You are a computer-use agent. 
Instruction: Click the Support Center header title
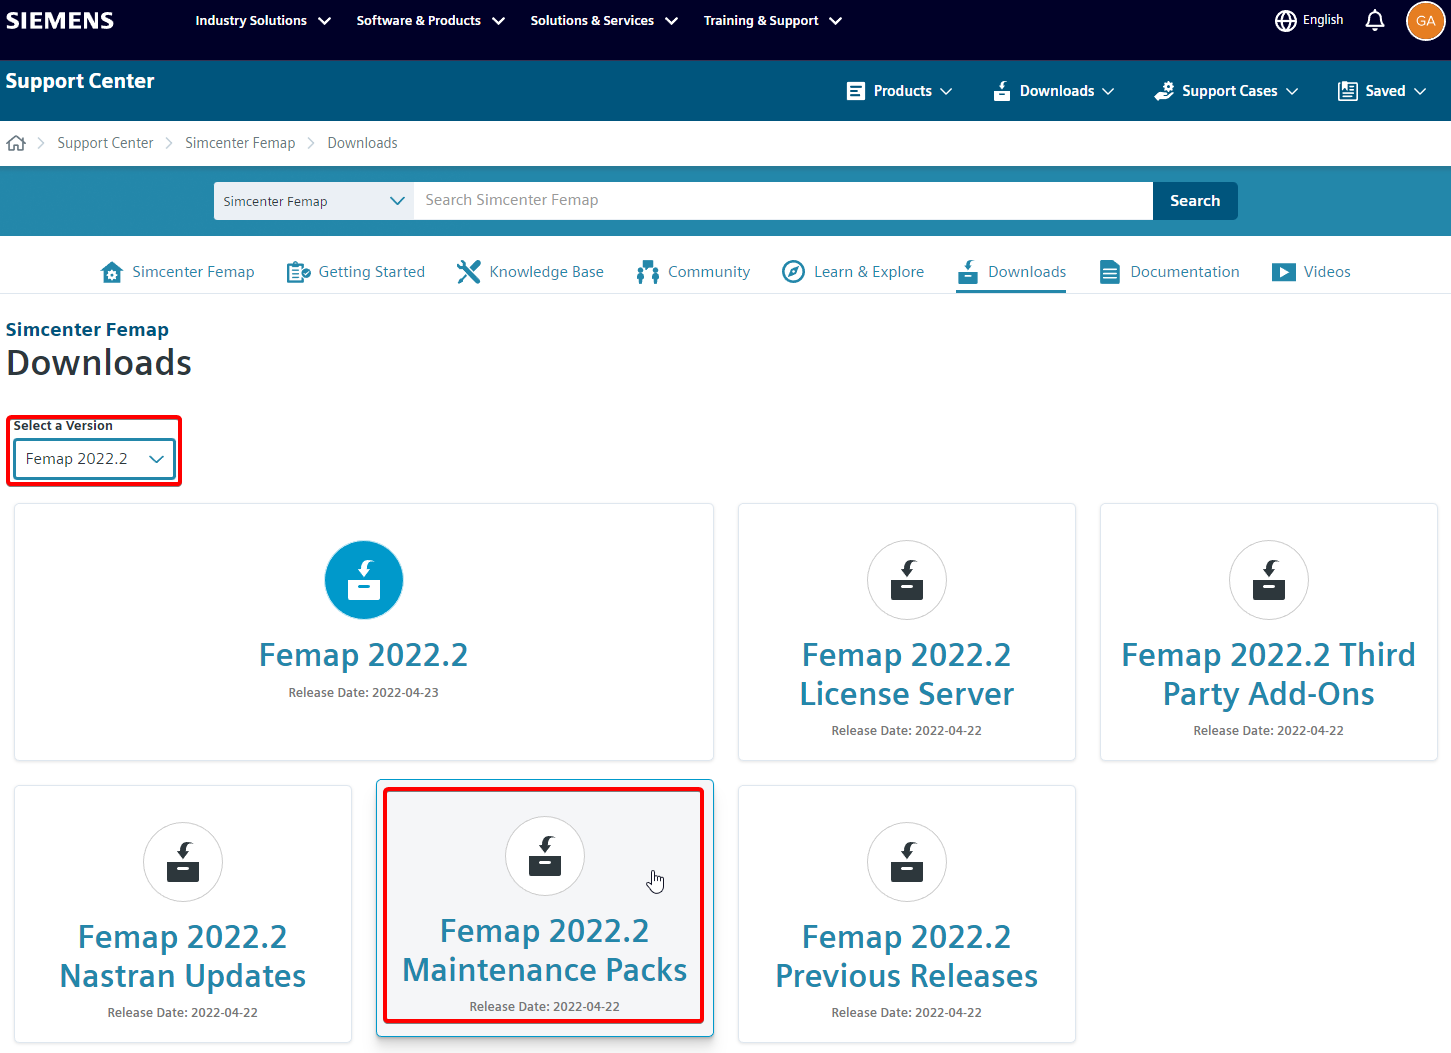click(80, 81)
